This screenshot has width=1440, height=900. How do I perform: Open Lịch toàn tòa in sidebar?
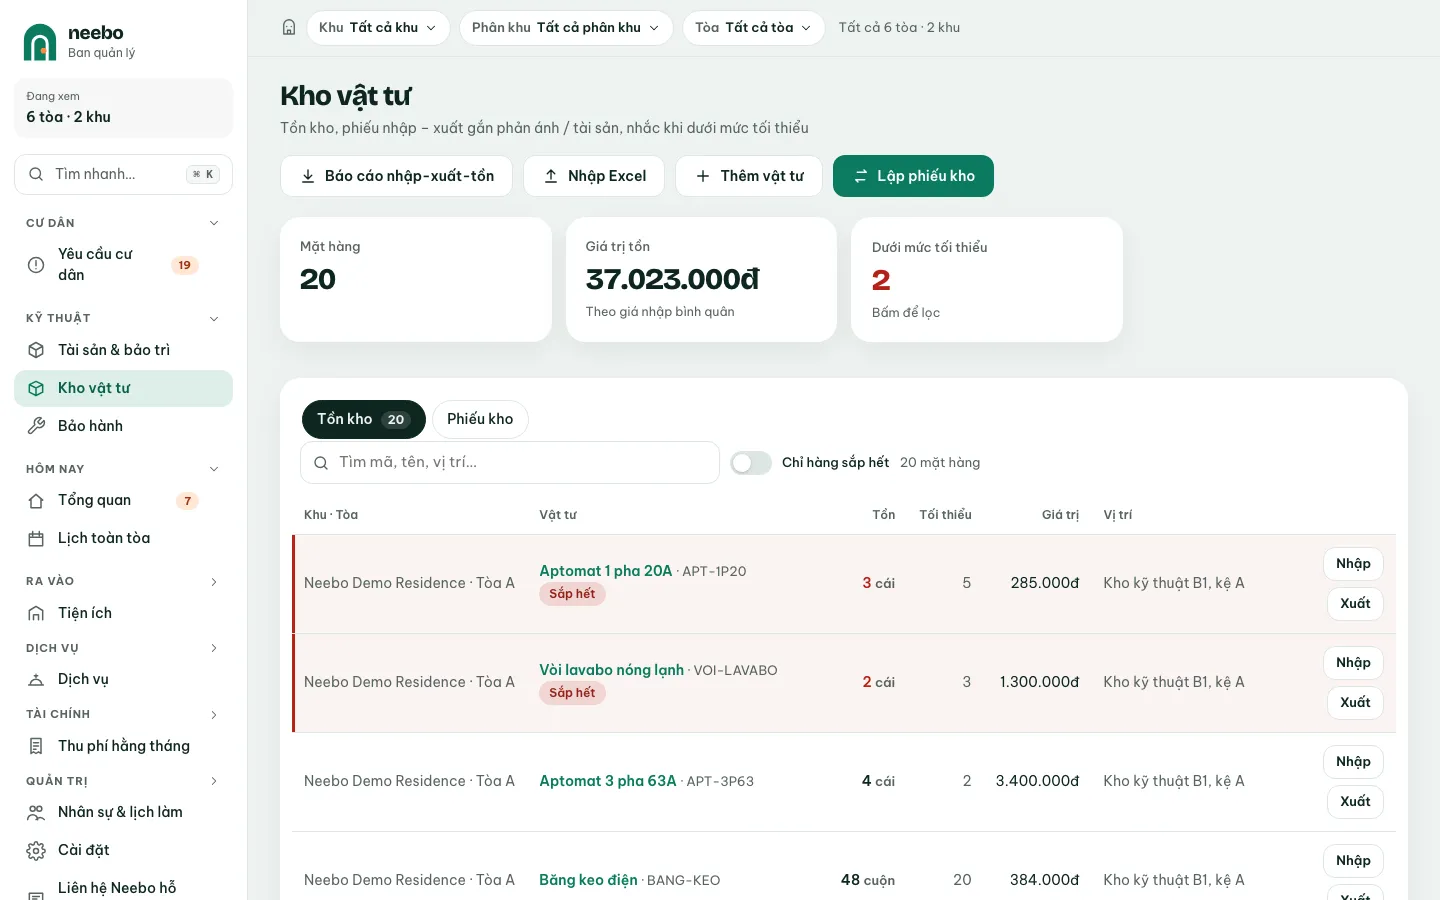123,538
